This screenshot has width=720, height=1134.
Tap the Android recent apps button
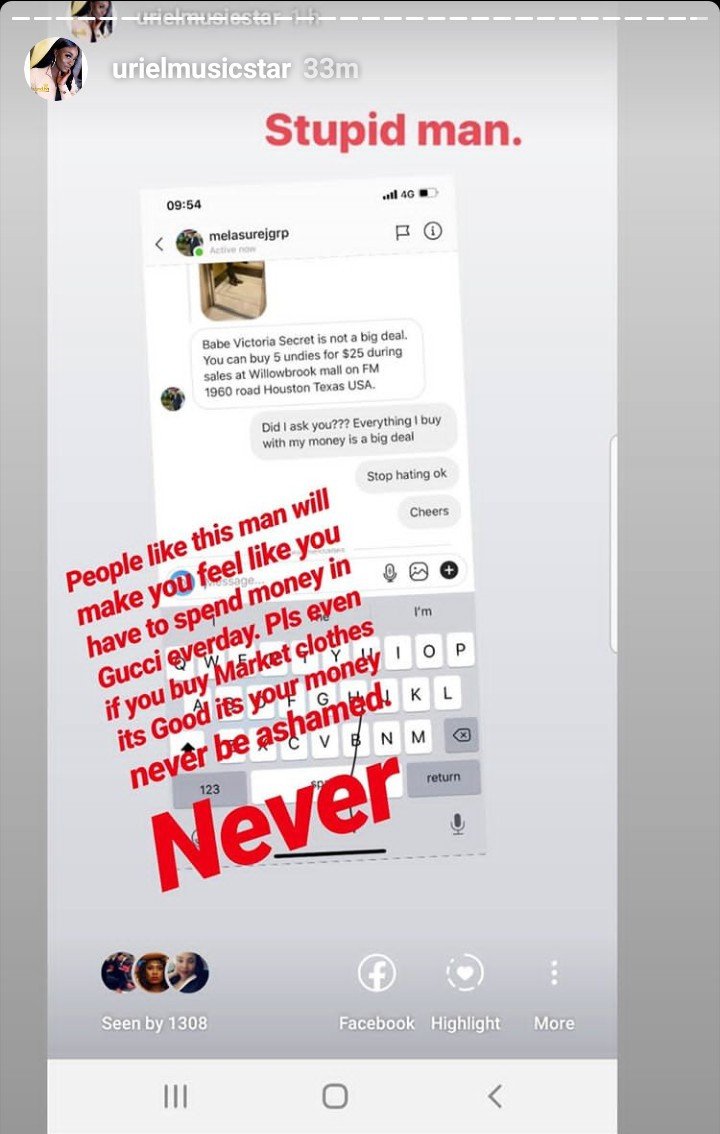pos(176,1096)
